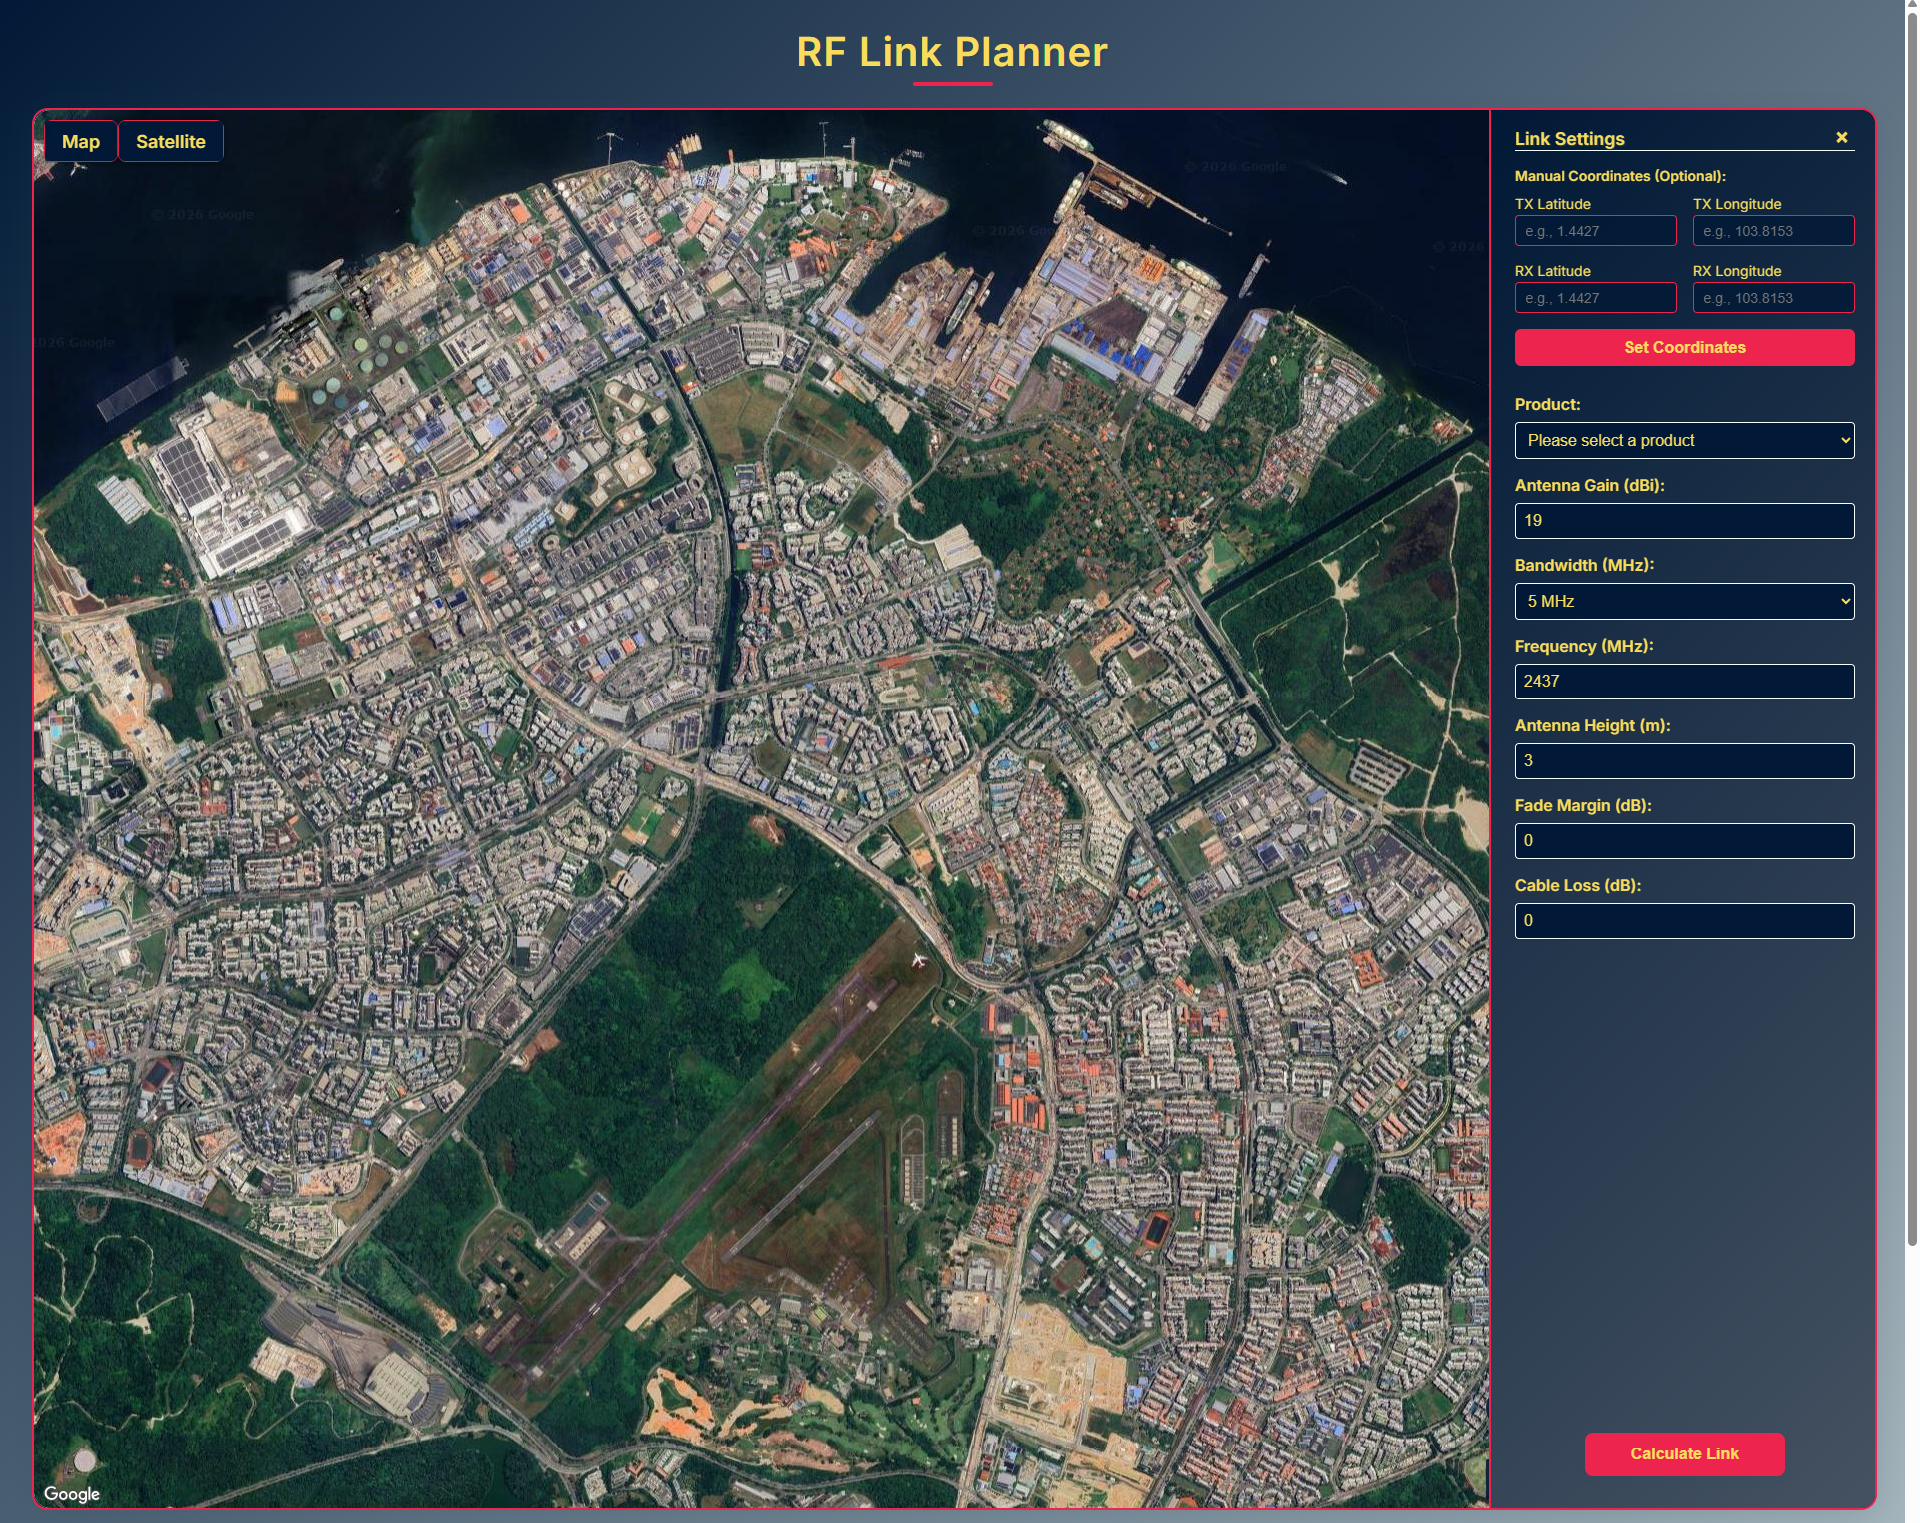Select the Antenna Gain value of 19
1920x1523 pixels.
pyautogui.click(x=1684, y=520)
